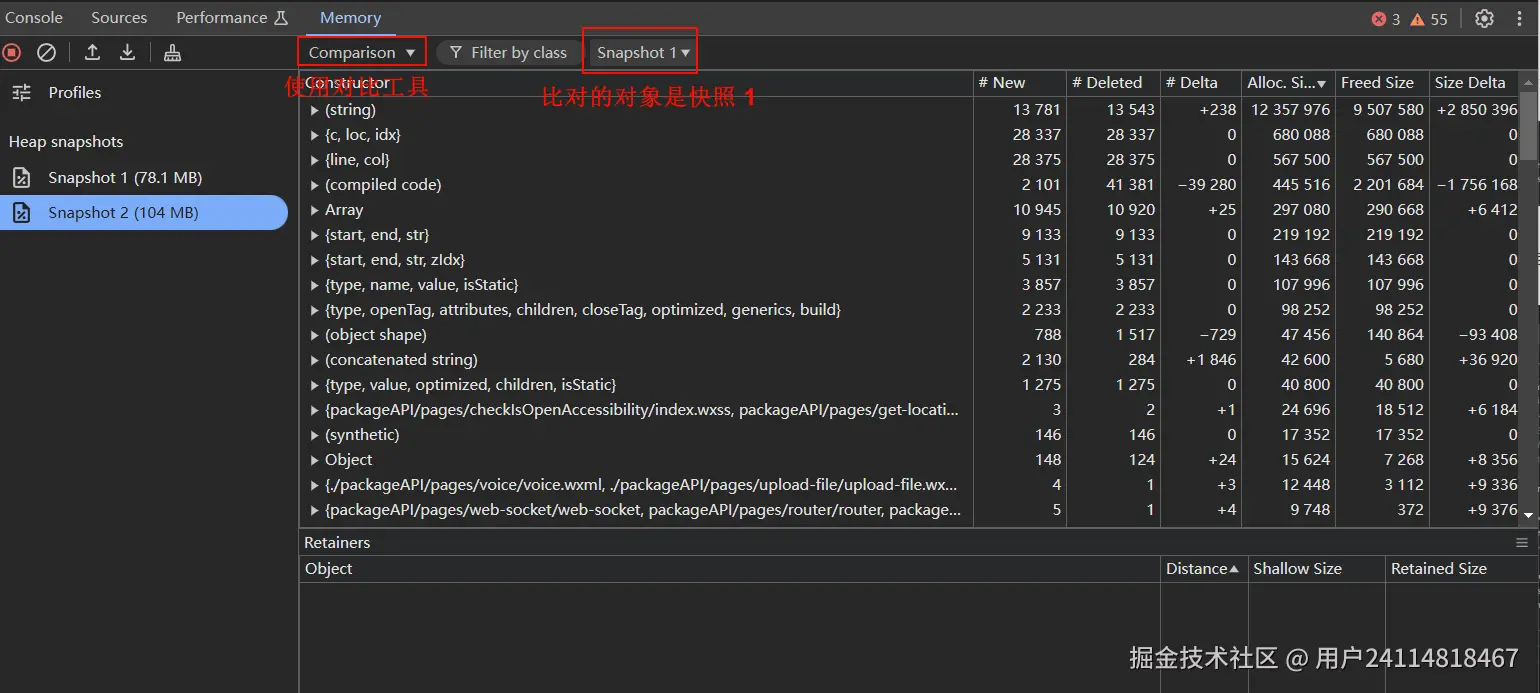
Task: Click the +2 850 396 size delta cell
Action: [x=1475, y=110]
